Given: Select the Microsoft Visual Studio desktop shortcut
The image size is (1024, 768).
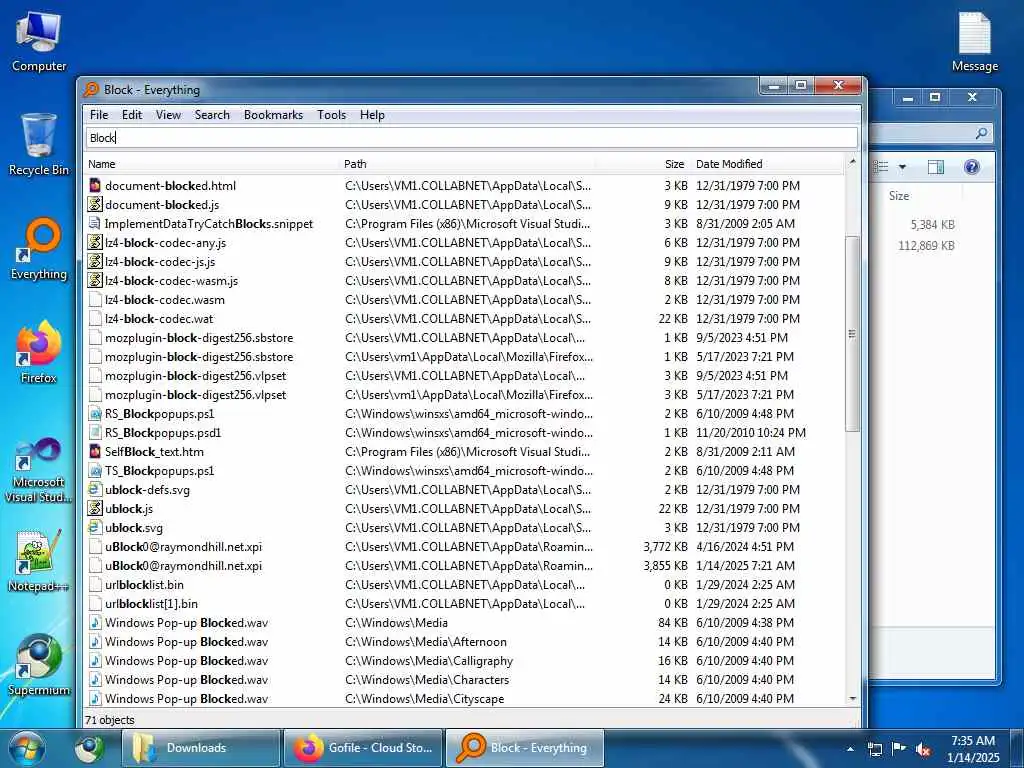Looking at the screenshot, I should (39, 470).
